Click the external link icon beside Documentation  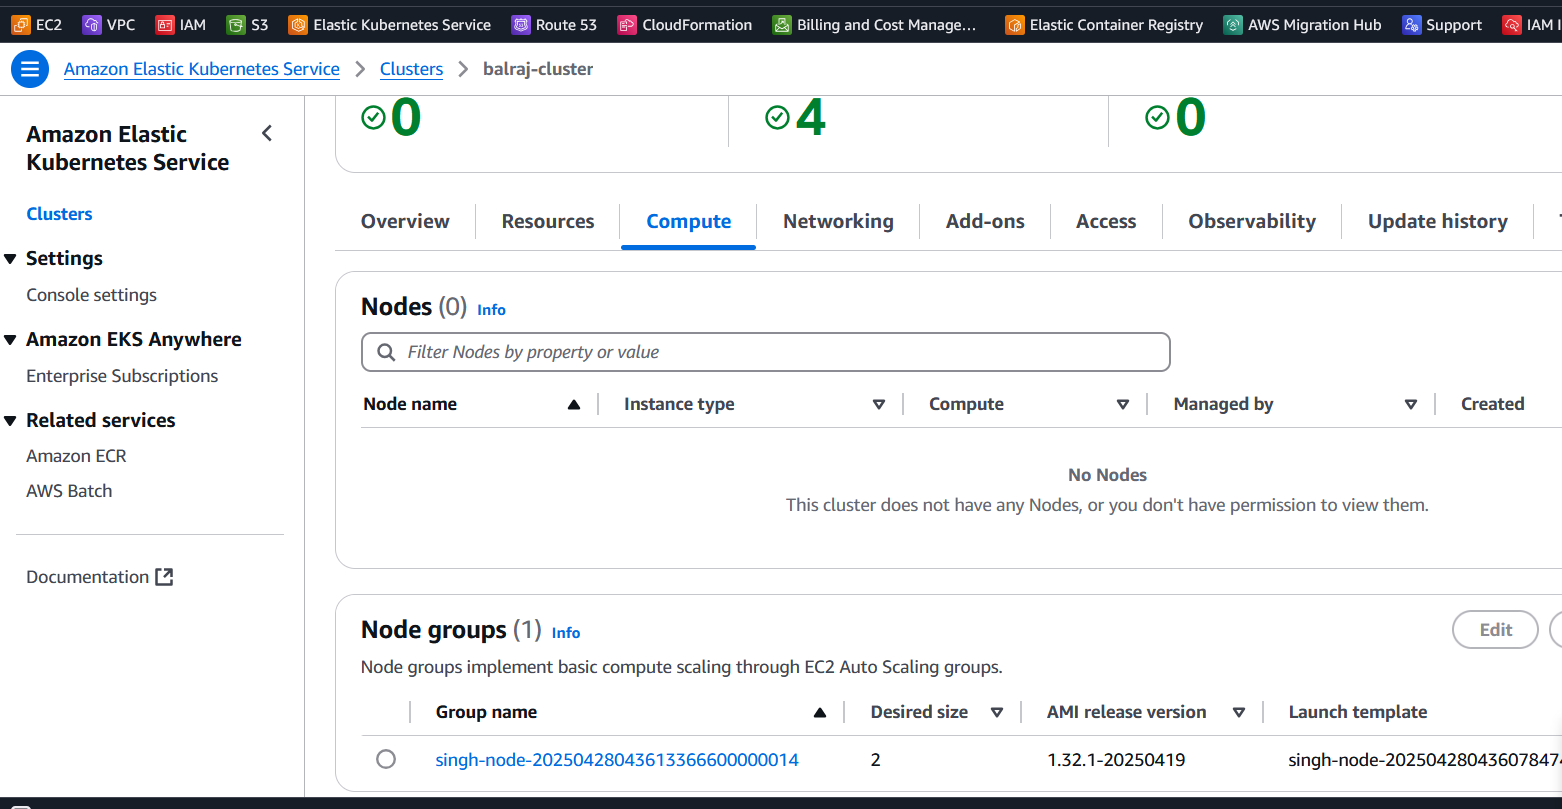click(165, 577)
